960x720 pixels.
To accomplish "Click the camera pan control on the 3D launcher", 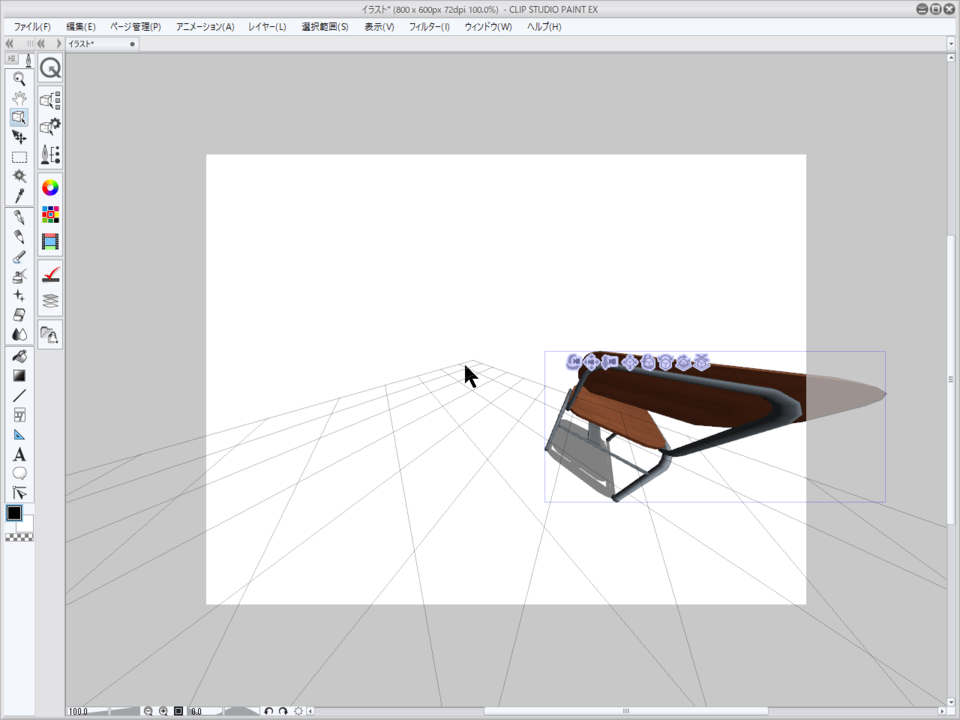I will [592, 362].
